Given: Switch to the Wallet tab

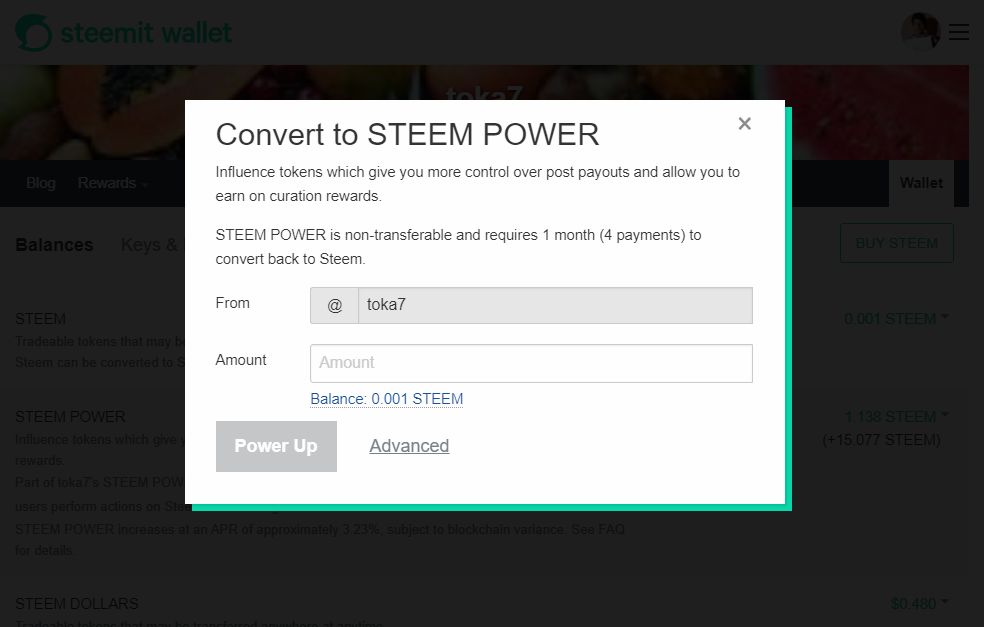Looking at the screenshot, I should click(921, 183).
